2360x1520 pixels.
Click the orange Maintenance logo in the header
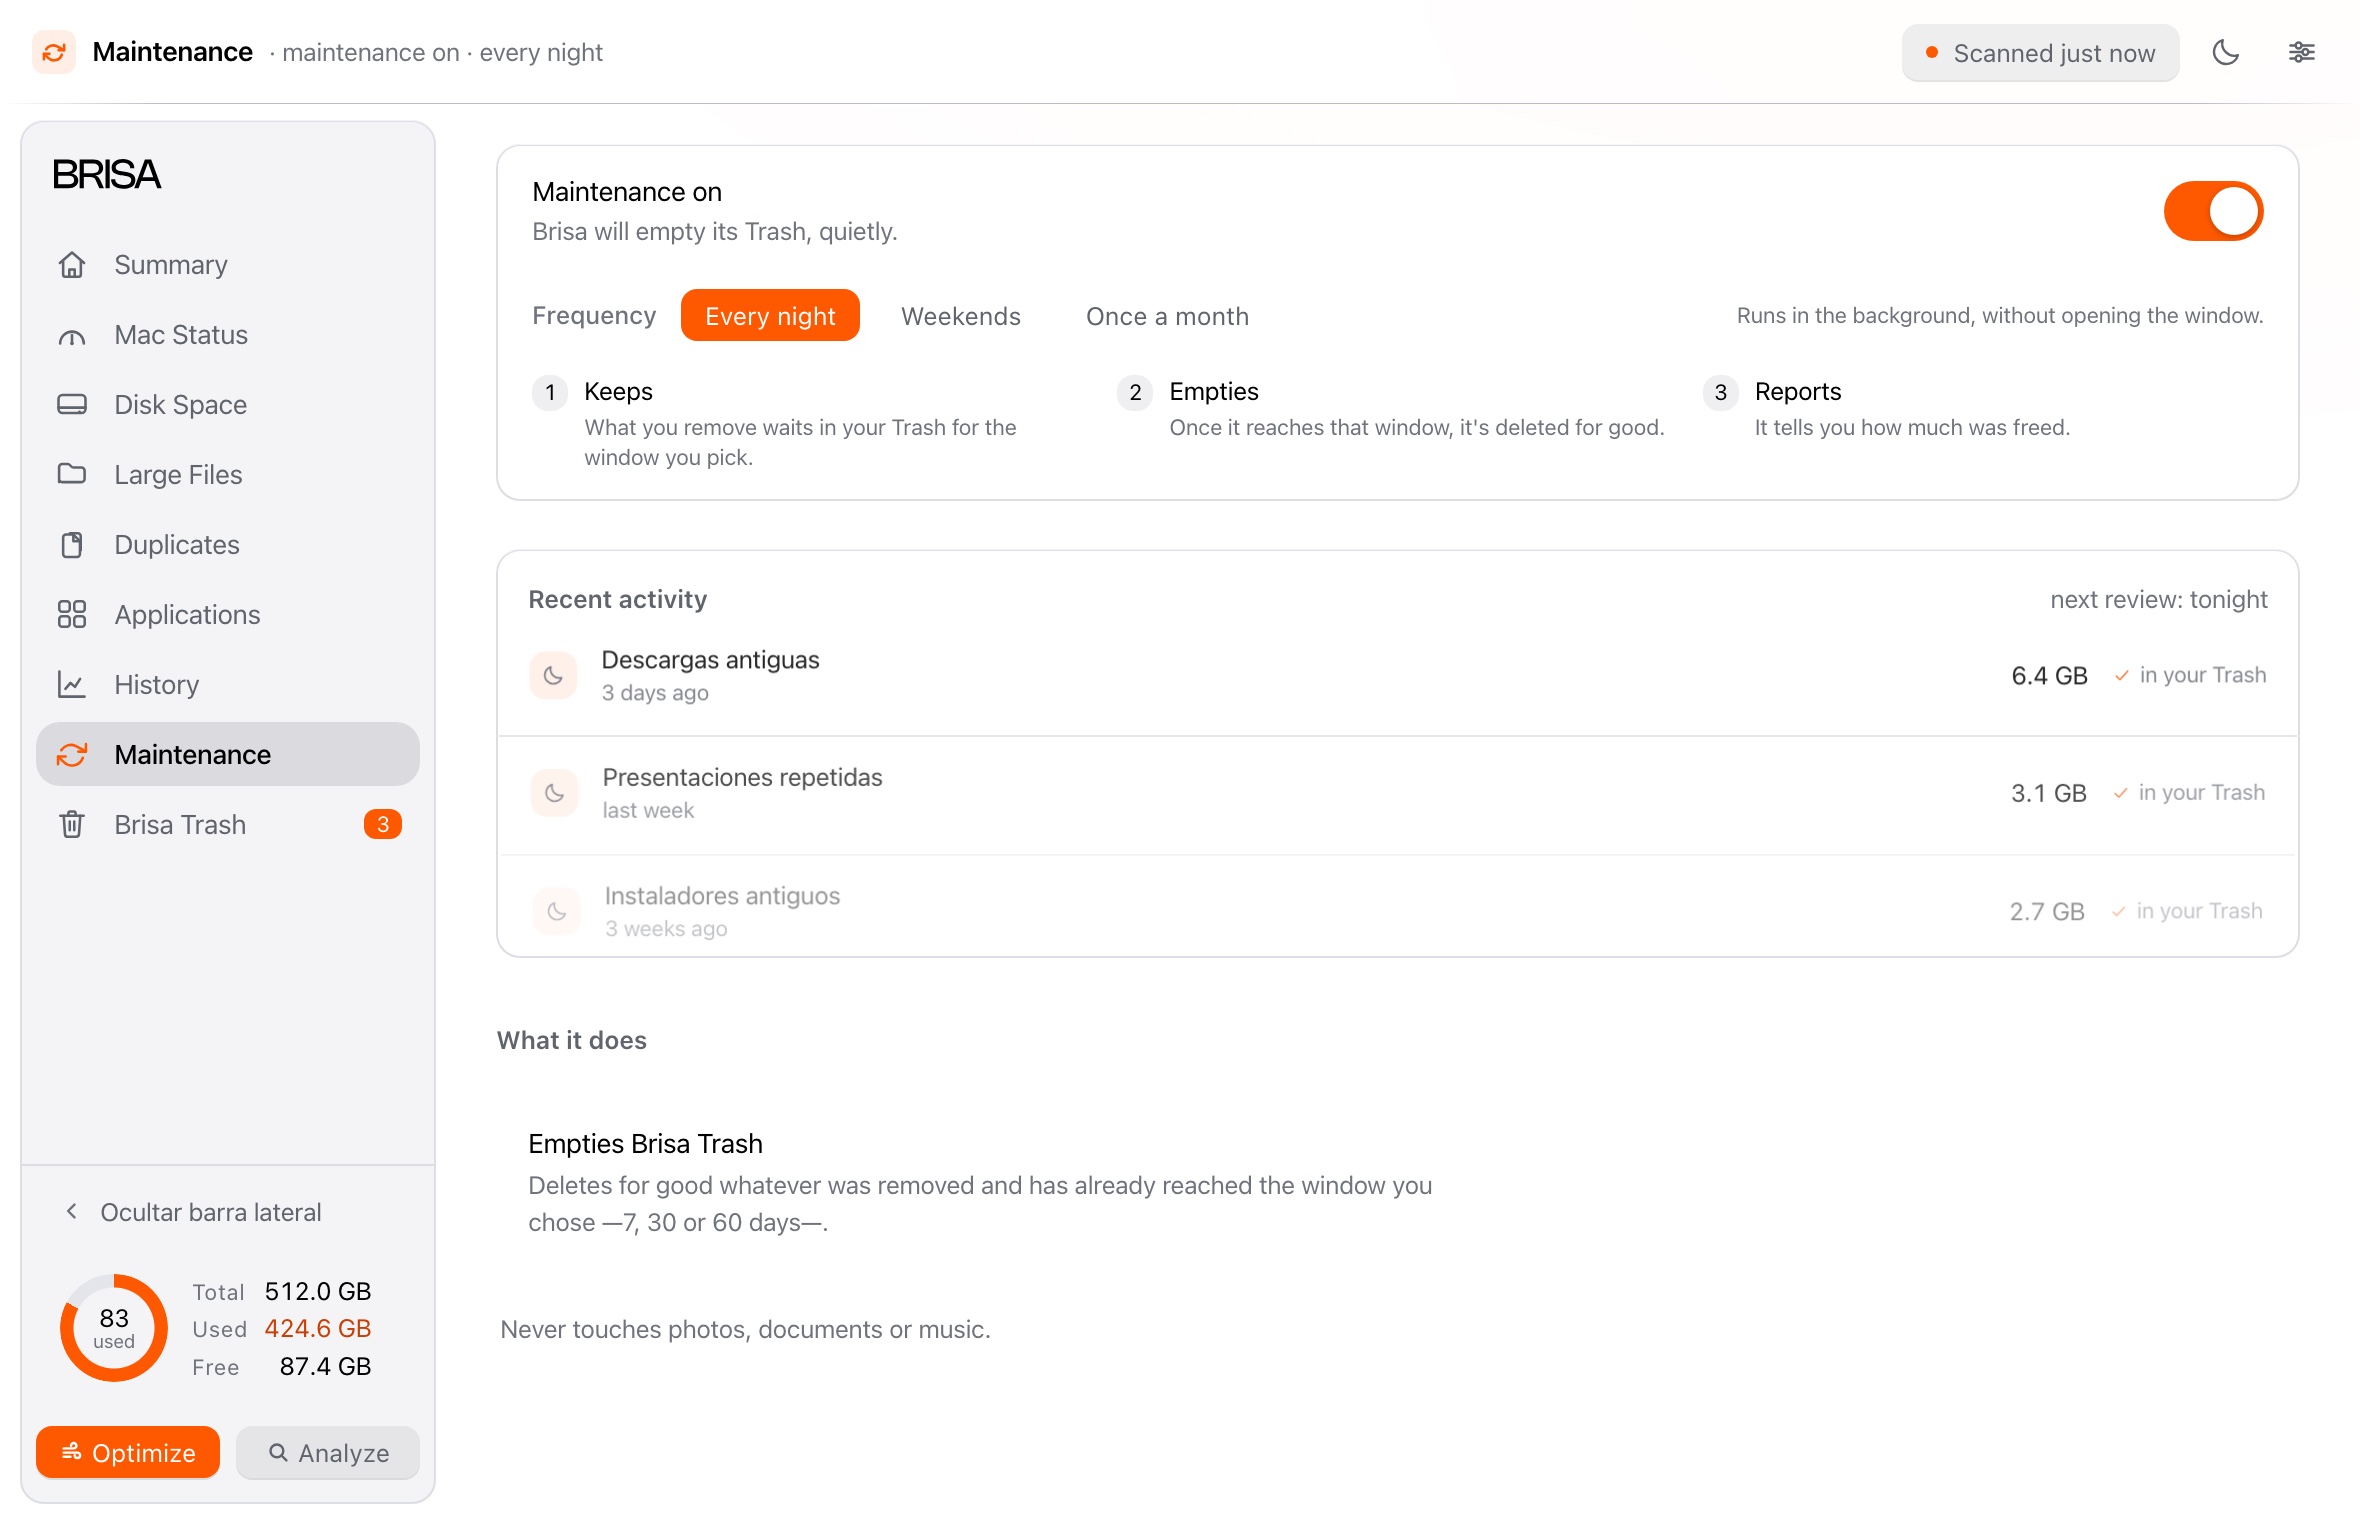(54, 52)
